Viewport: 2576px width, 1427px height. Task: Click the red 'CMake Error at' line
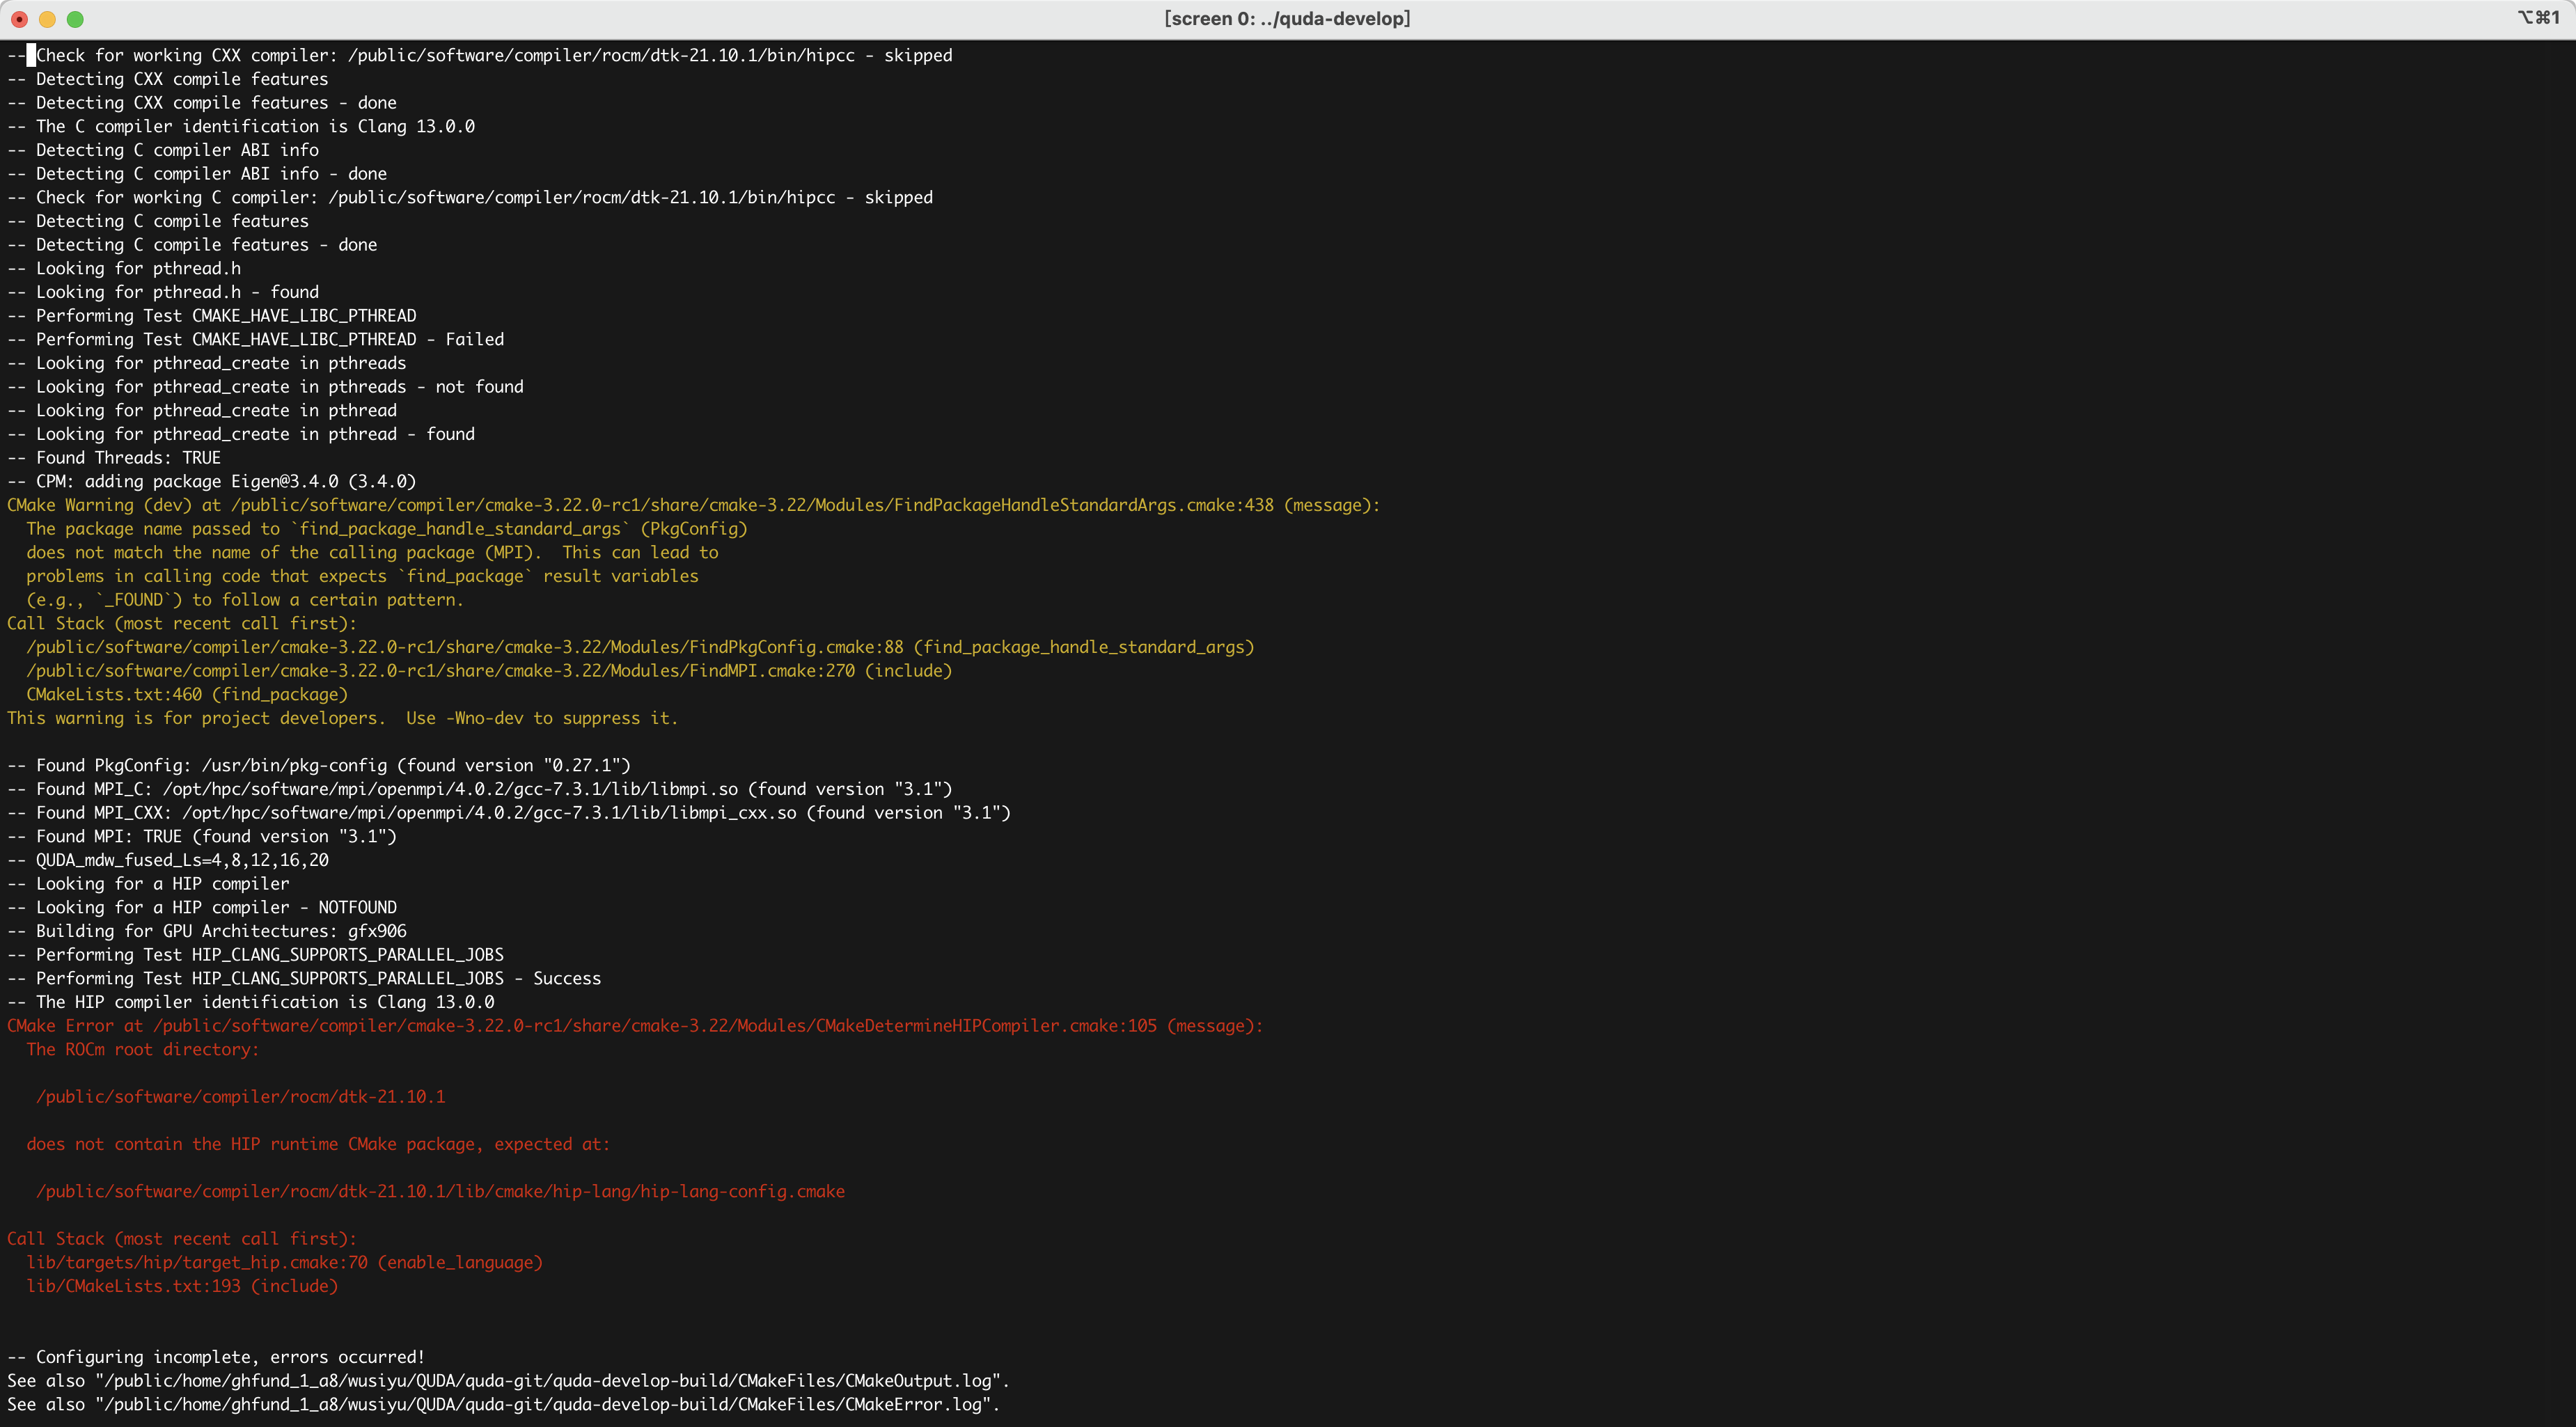(x=635, y=1026)
